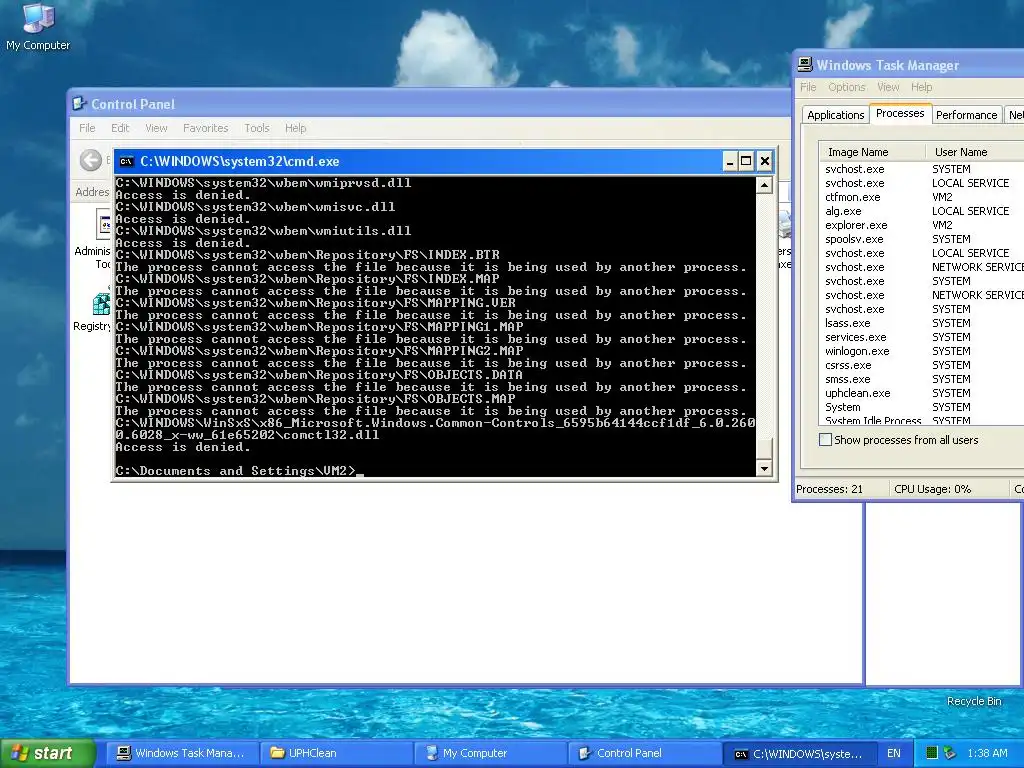Open Control Panel Edit menu

(x=120, y=128)
